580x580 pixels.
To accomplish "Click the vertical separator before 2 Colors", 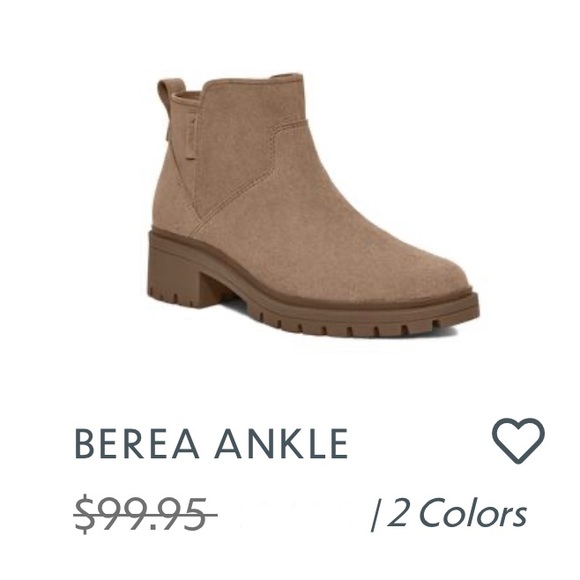I will pos(375,516).
